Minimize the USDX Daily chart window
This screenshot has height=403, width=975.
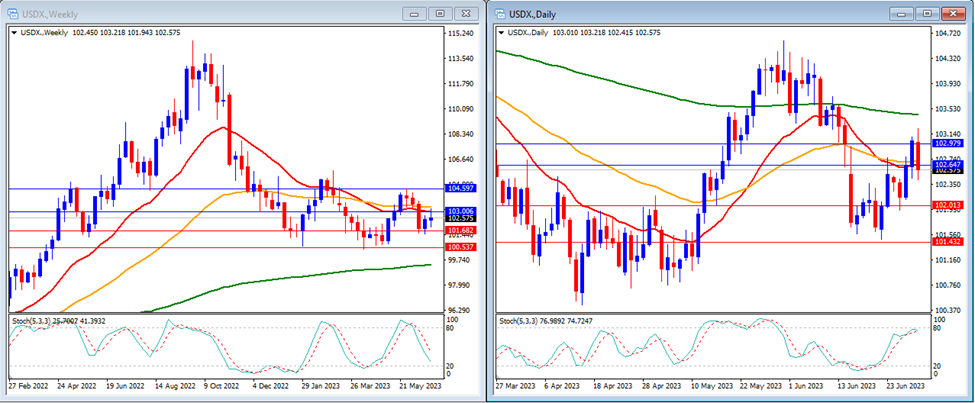coord(902,13)
